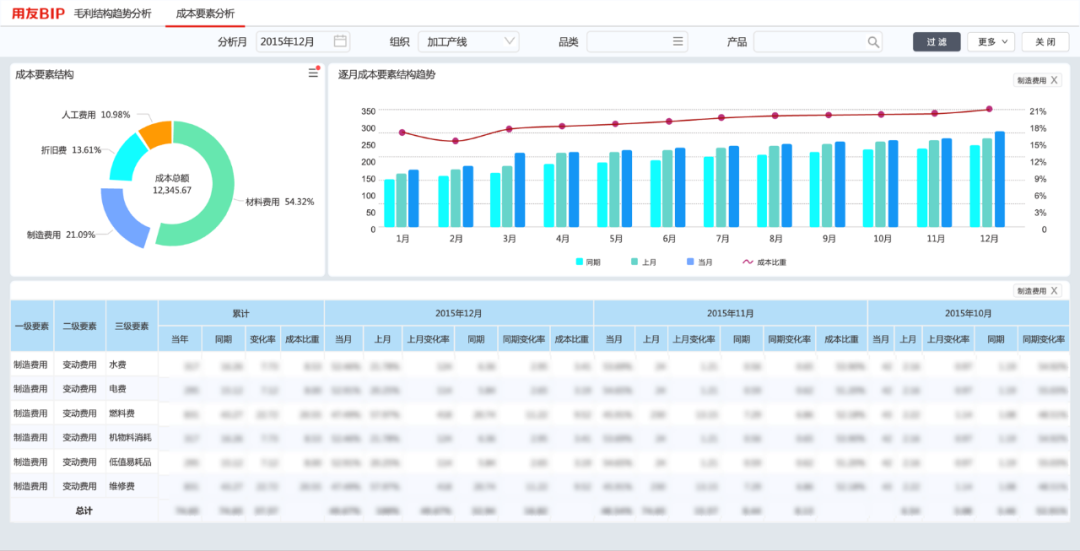Remove the 制造费用 tag above the table
Image resolution: width=1080 pixels, height=551 pixels.
click(x=1053, y=291)
